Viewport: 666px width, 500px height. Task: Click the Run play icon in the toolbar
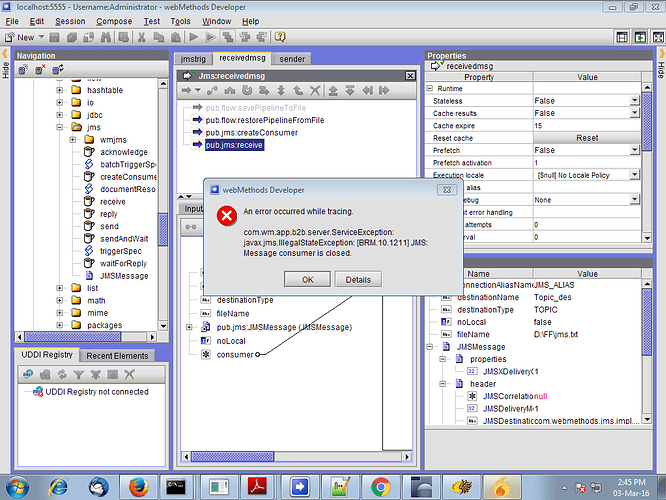(194, 37)
